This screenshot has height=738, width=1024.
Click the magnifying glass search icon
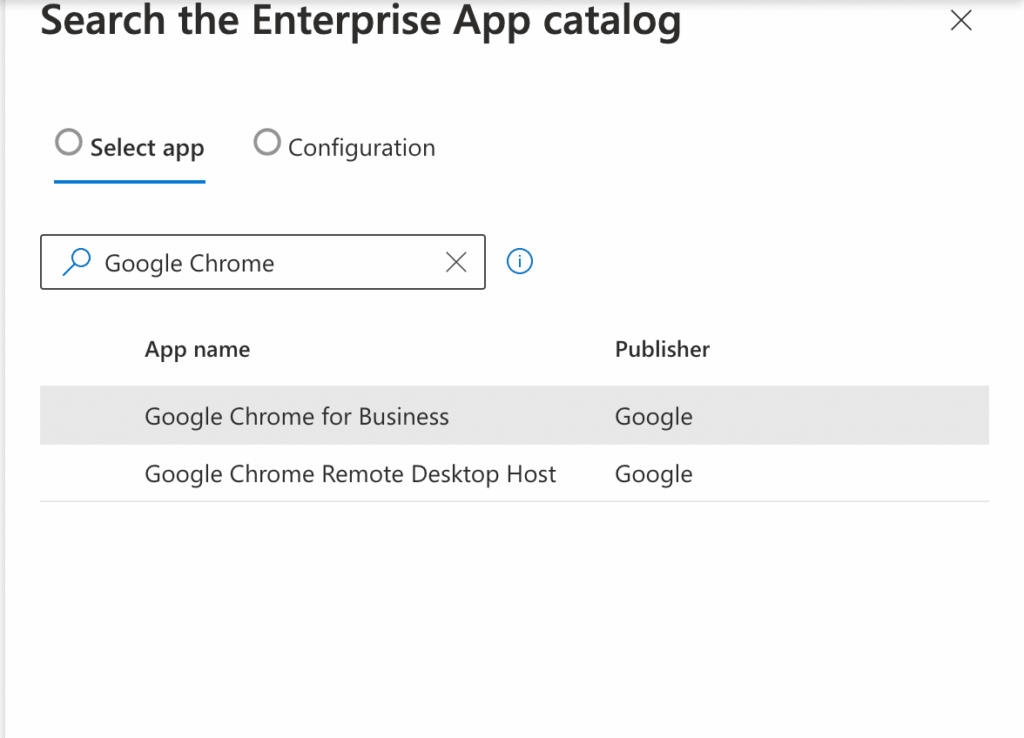[74, 262]
